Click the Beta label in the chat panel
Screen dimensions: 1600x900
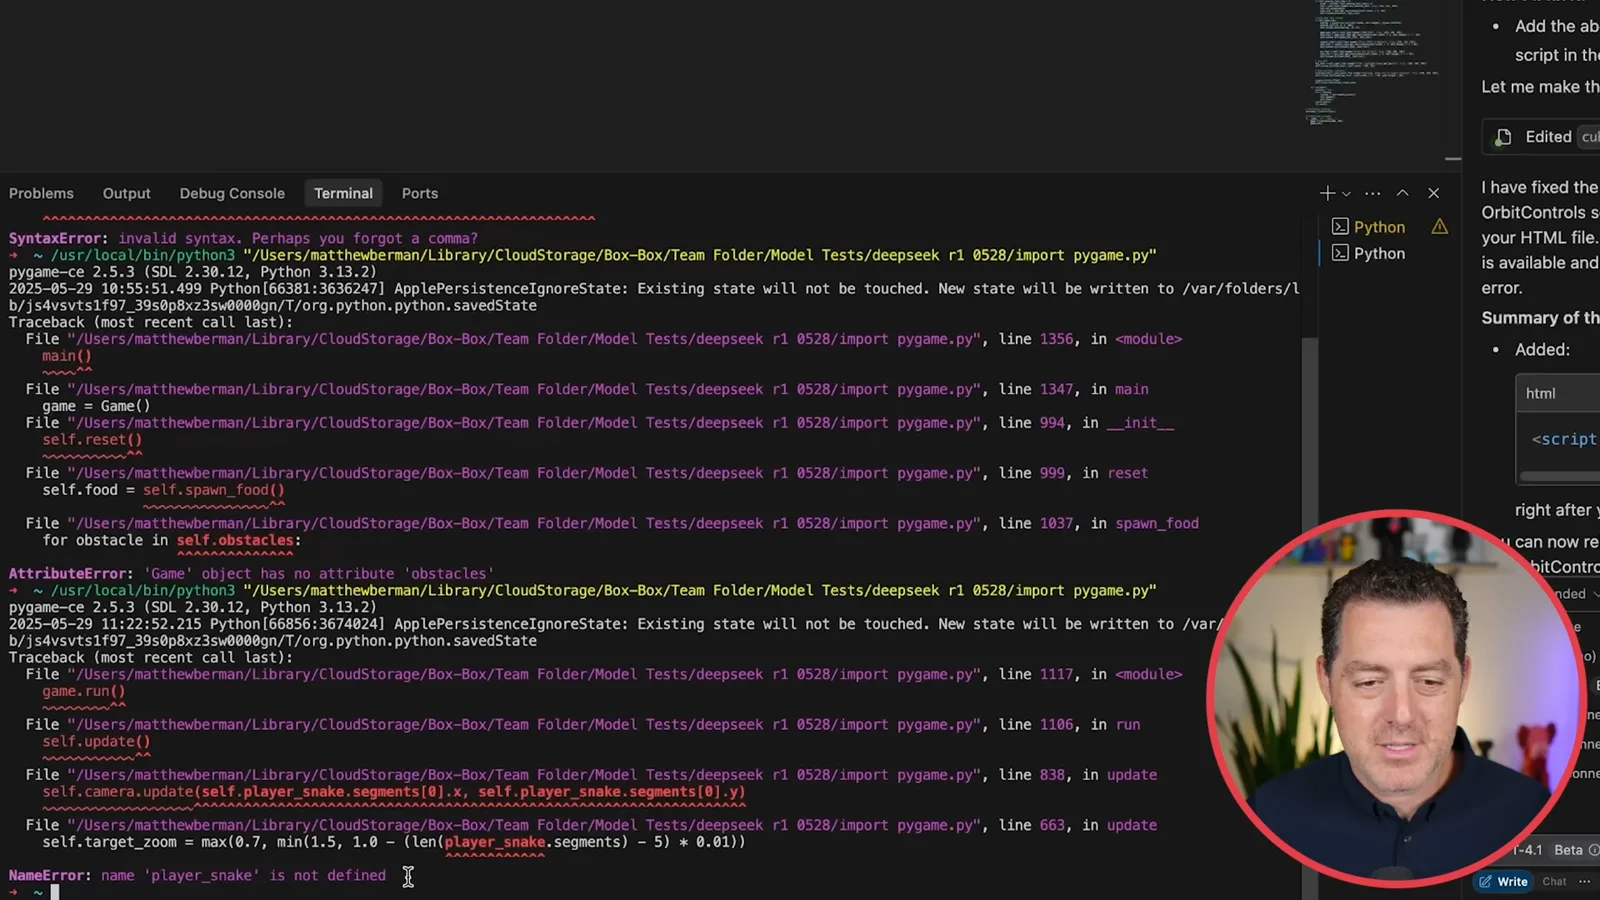1568,850
